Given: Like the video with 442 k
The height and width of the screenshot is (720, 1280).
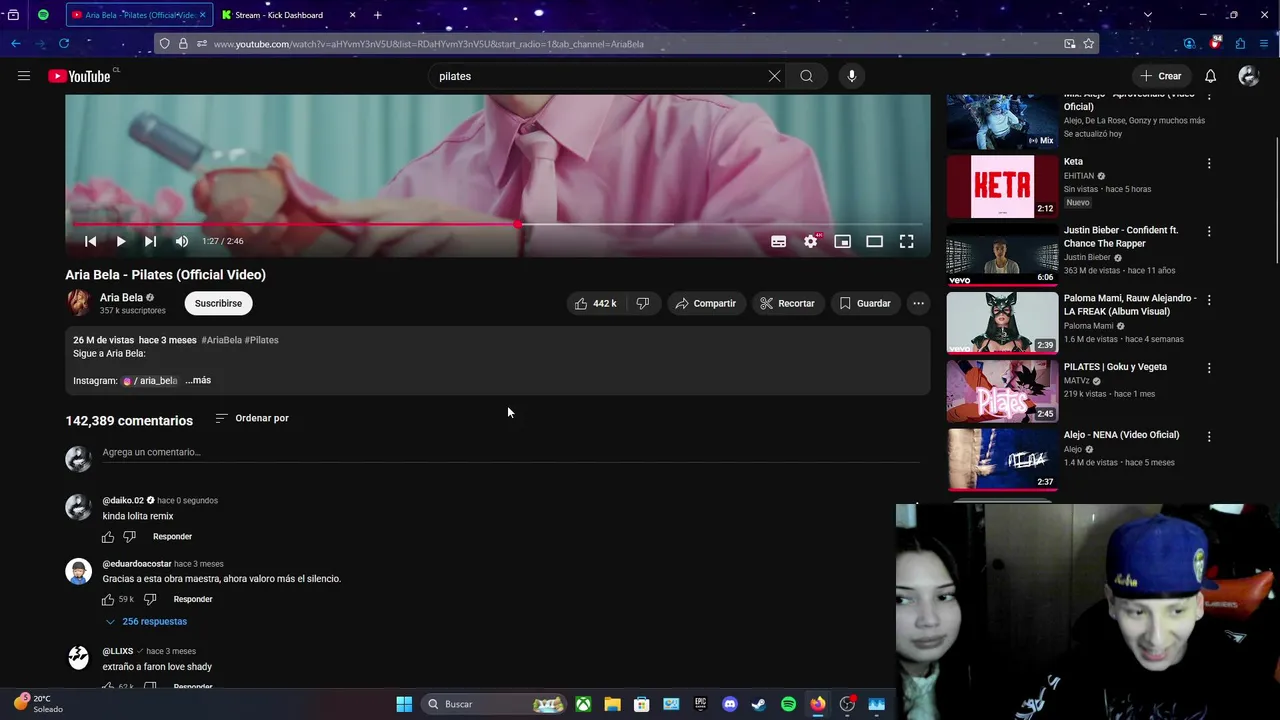Looking at the screenshot, I should pos(596,303).
